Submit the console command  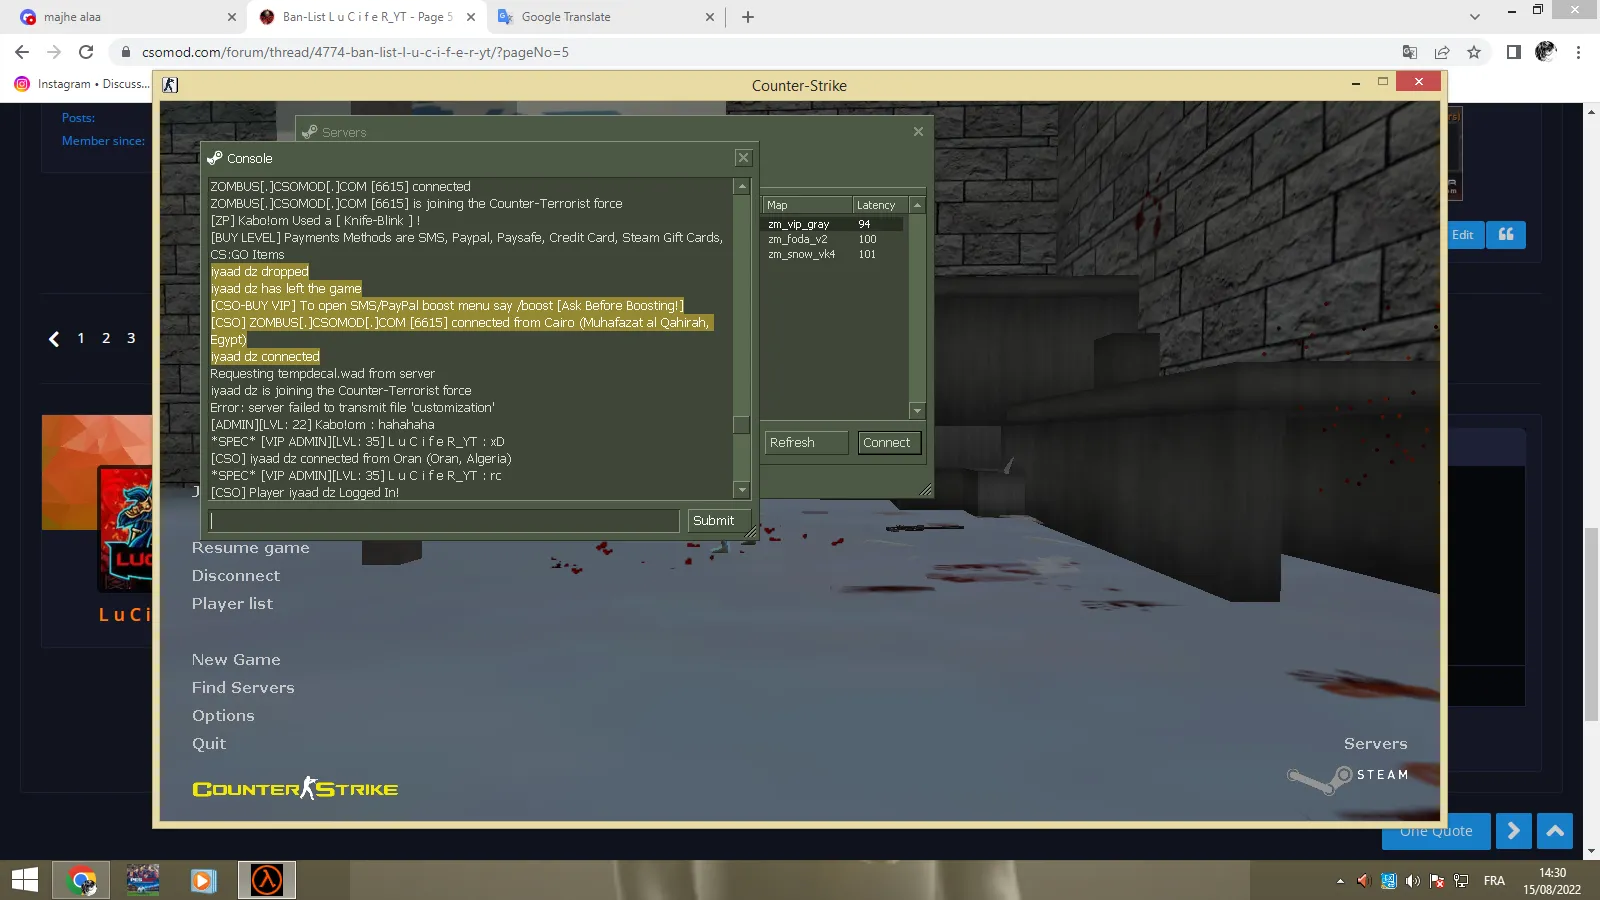pyautogui.click(x=714, y=521)
